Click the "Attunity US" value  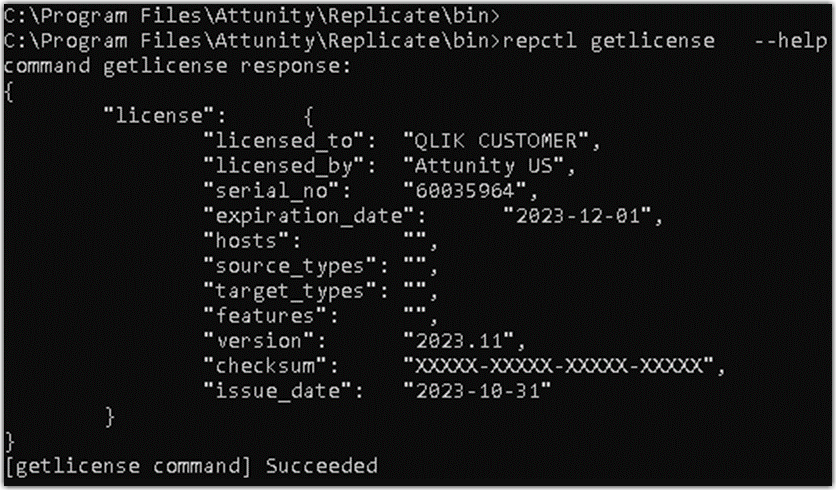(484, 164)
